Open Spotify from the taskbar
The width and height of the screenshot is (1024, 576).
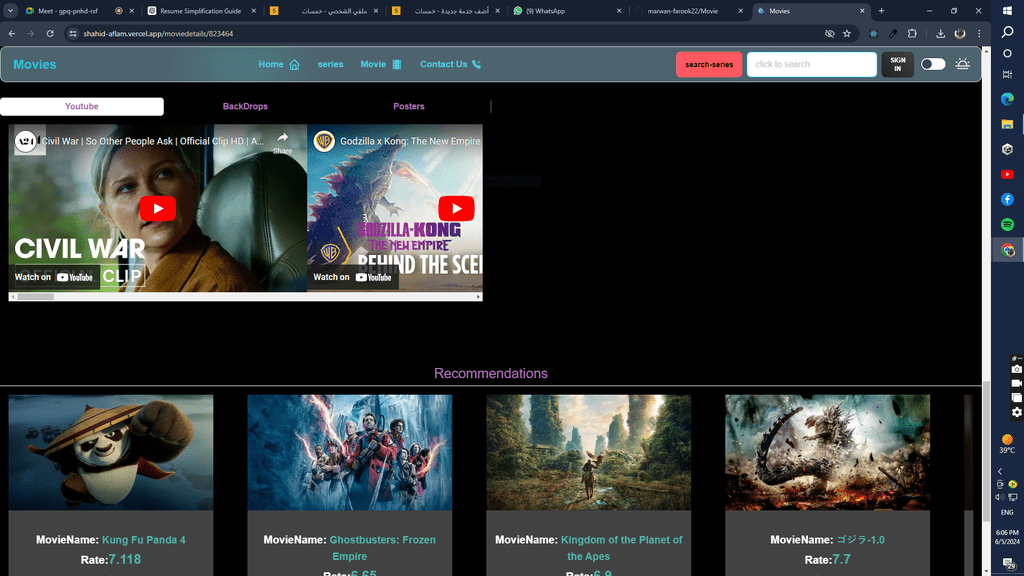(1008, 225)
